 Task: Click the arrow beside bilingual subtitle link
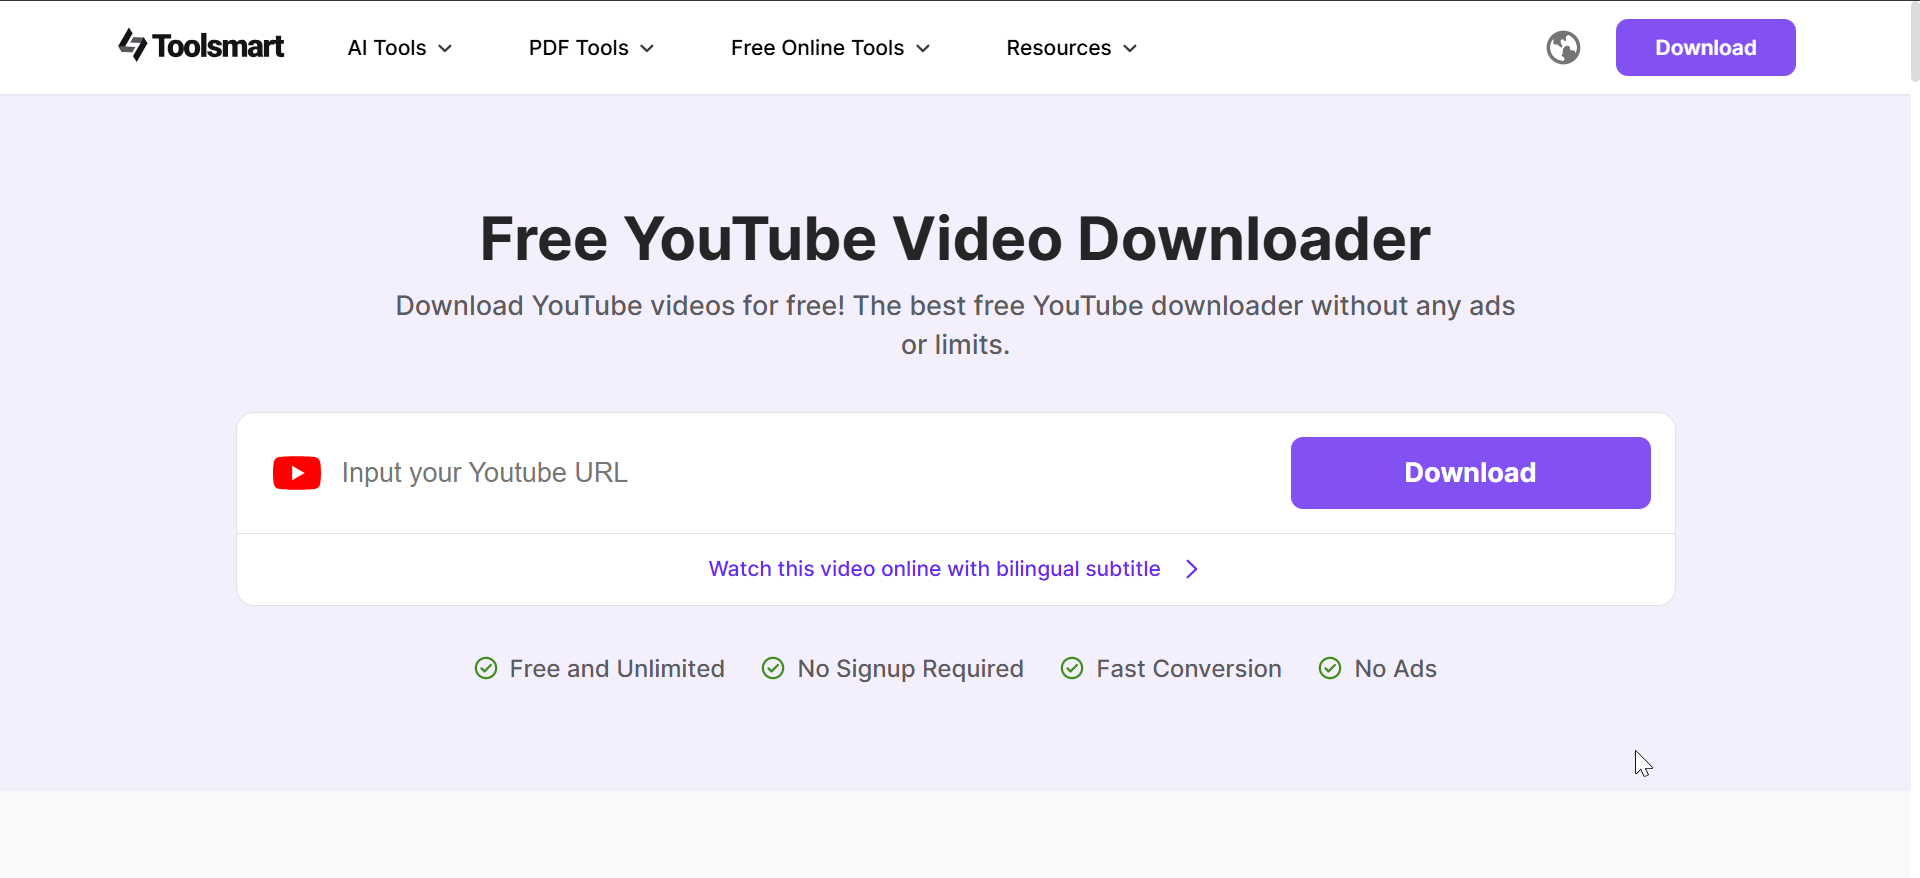coord(1192,569)
